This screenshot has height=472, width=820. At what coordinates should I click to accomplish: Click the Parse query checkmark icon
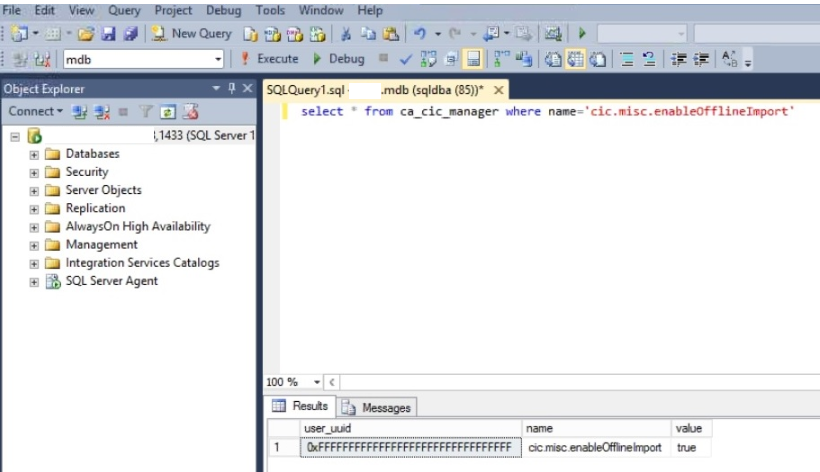click(404, 59)
